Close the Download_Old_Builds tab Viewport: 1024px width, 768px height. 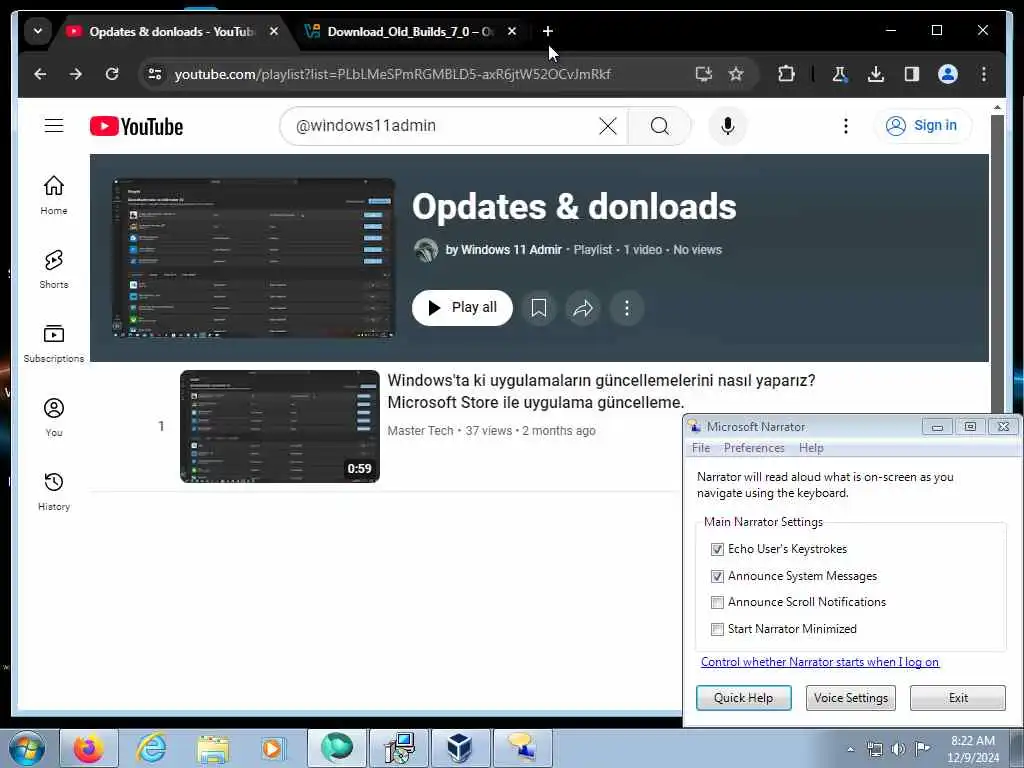pyautogui.click(x=512, y=31)
